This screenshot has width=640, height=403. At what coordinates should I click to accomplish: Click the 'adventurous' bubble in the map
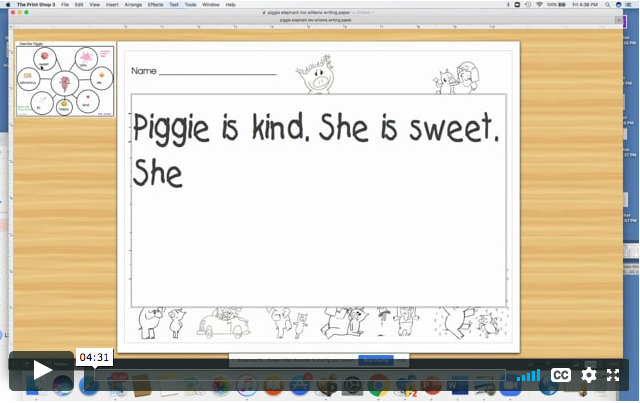pos(28,79)
